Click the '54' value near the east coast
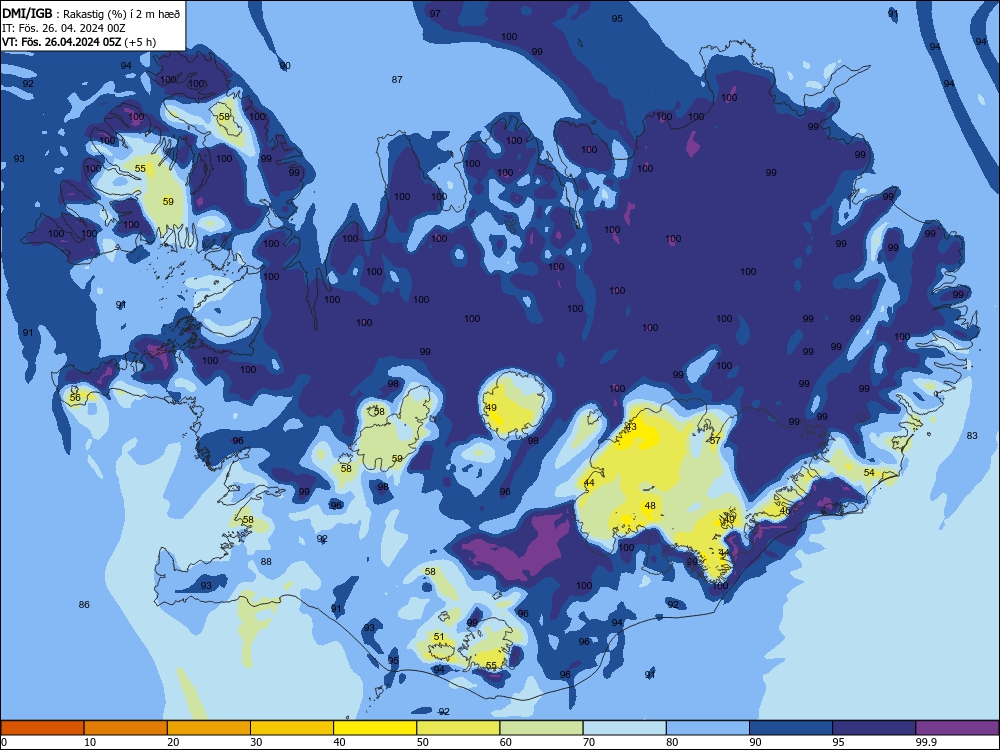The width and height of the screenshot is (1000, 750). pyautogui.click(x=869, y=473)
